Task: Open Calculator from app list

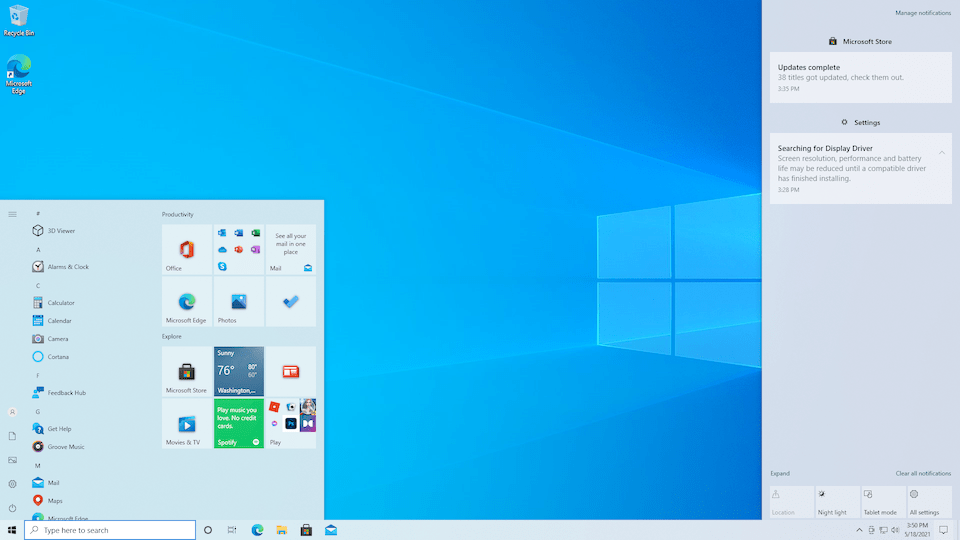Action: click(53, 302)
